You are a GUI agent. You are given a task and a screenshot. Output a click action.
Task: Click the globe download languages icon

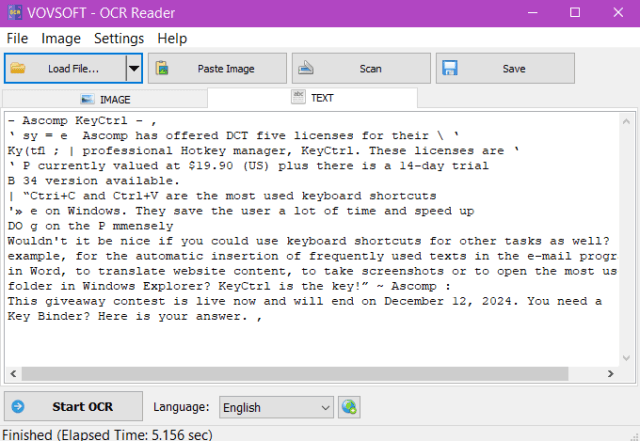349,407
